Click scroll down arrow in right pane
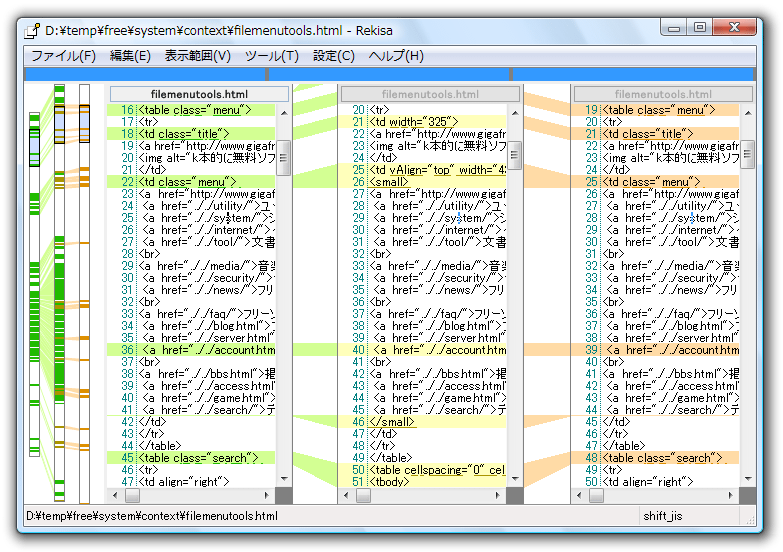Viewport: 783px width, 552px height. coord(748,479)
